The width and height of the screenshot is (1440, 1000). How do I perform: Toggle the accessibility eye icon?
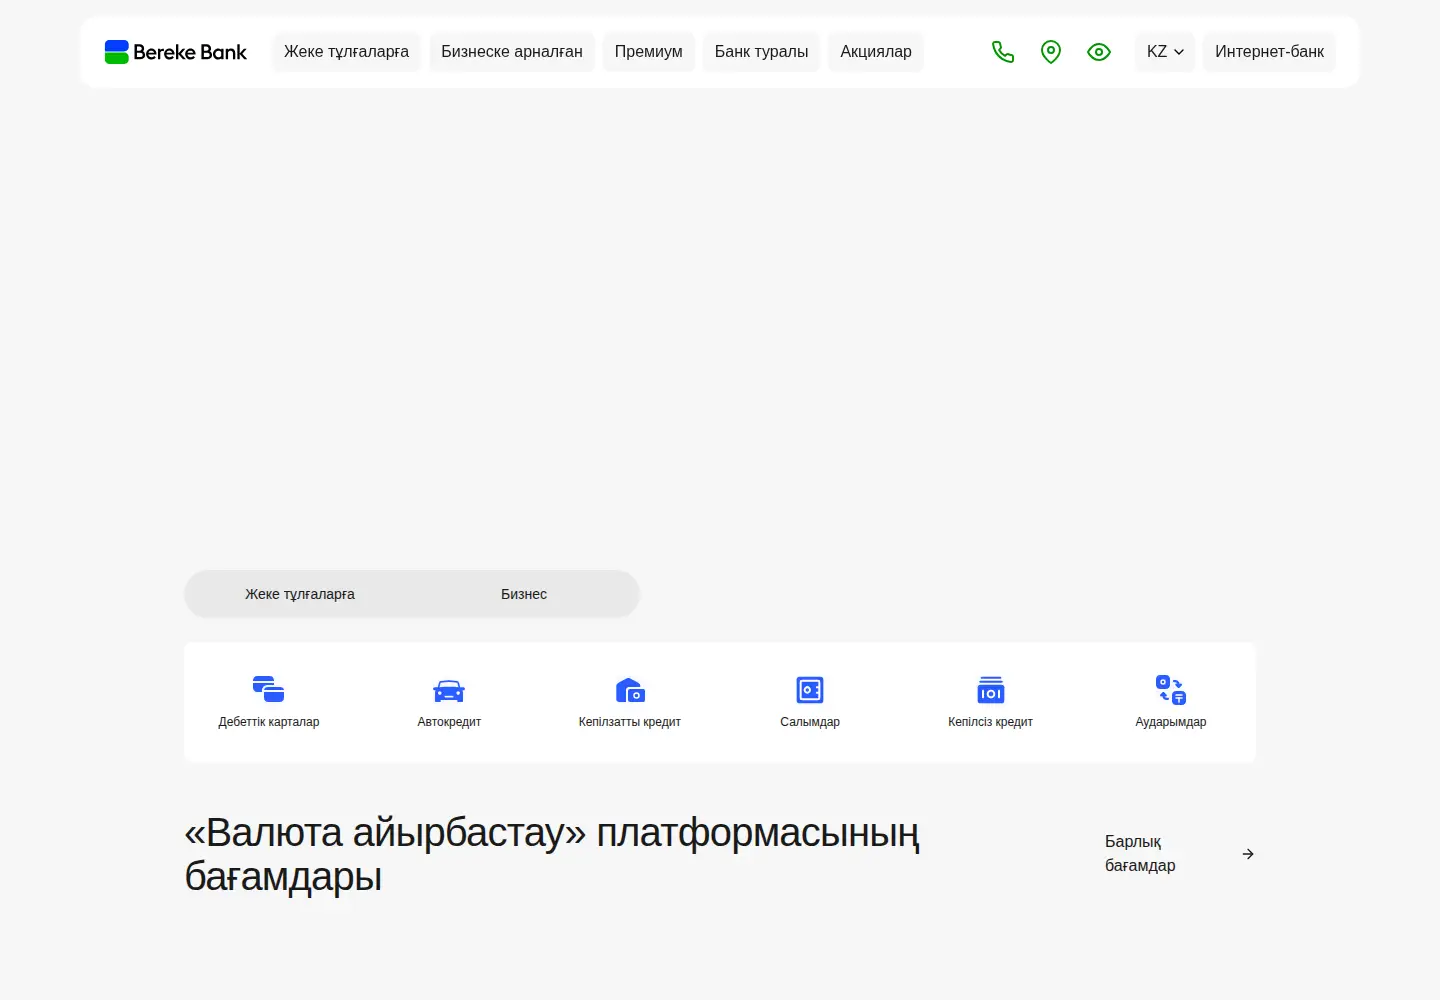[x=1099, y=52]
